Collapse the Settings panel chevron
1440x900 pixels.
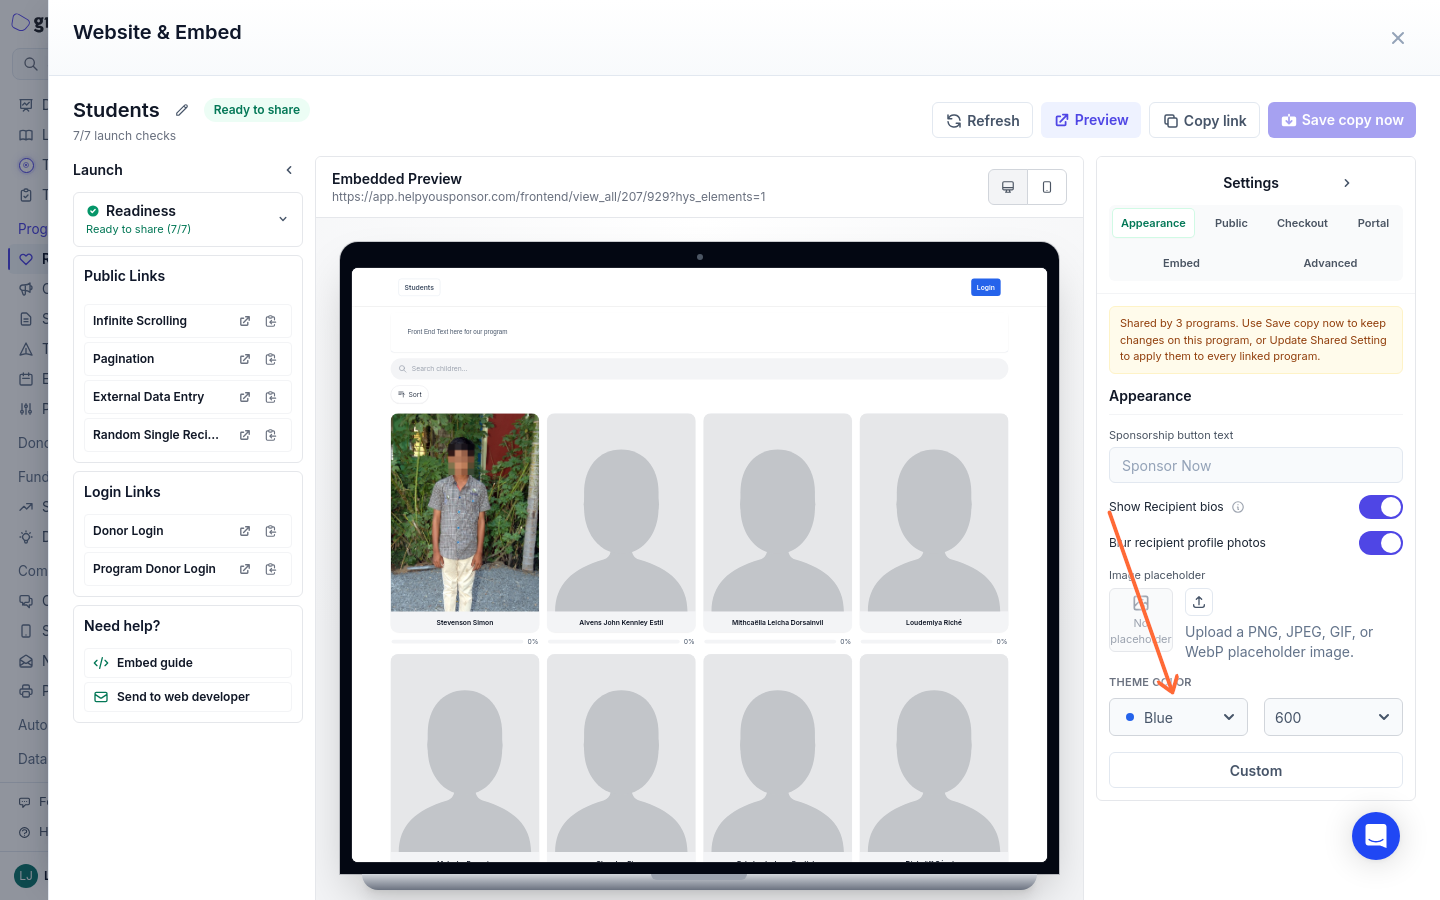(1347, 183)
